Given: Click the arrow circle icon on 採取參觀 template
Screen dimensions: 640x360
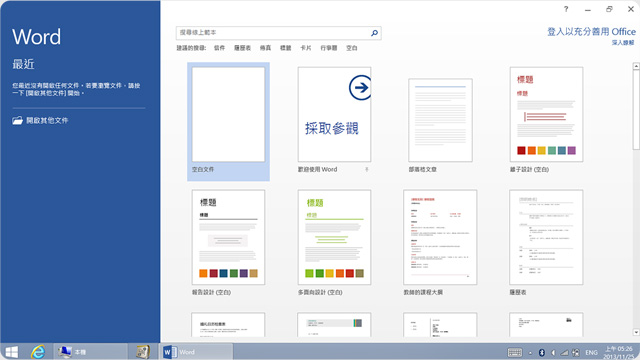Looking at the screenshot, I should 360,87.
